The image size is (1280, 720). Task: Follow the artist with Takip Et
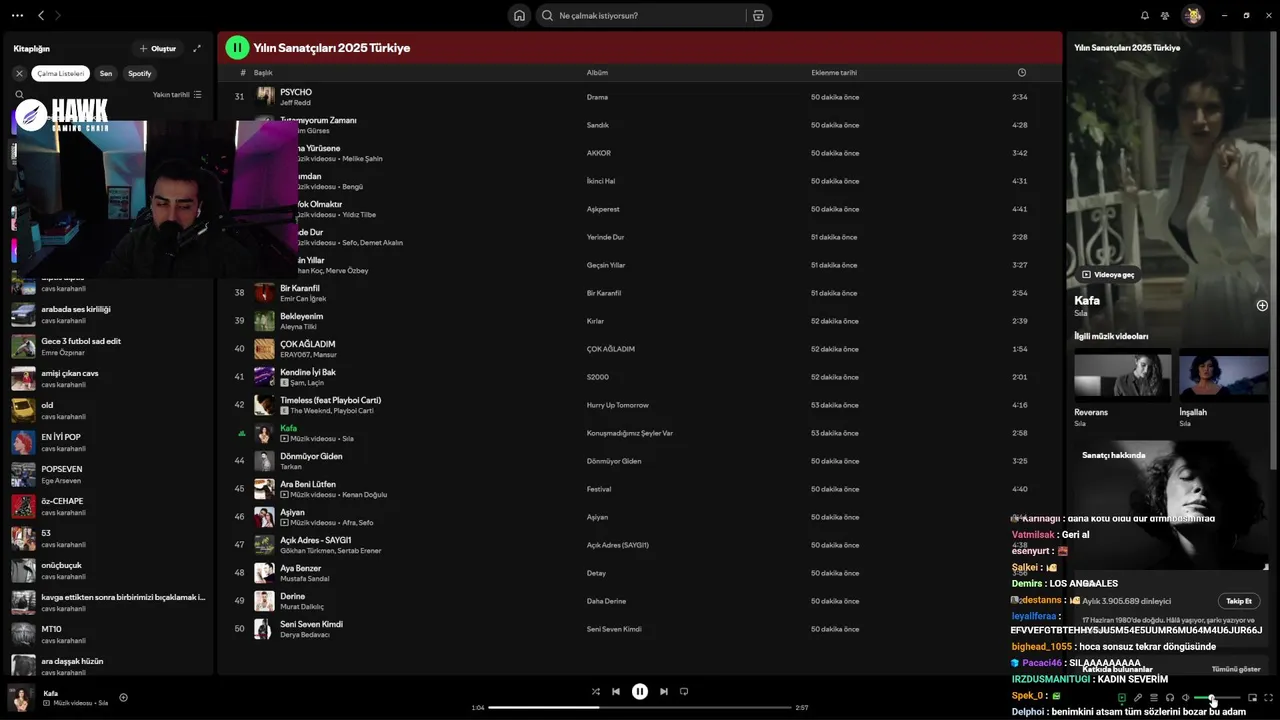(1239, 601)
